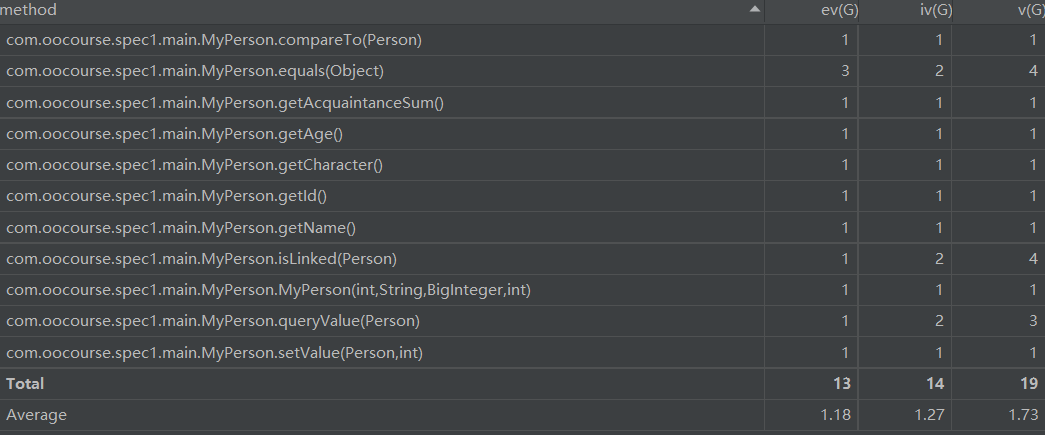Sort by the method column header

(382, 10)
